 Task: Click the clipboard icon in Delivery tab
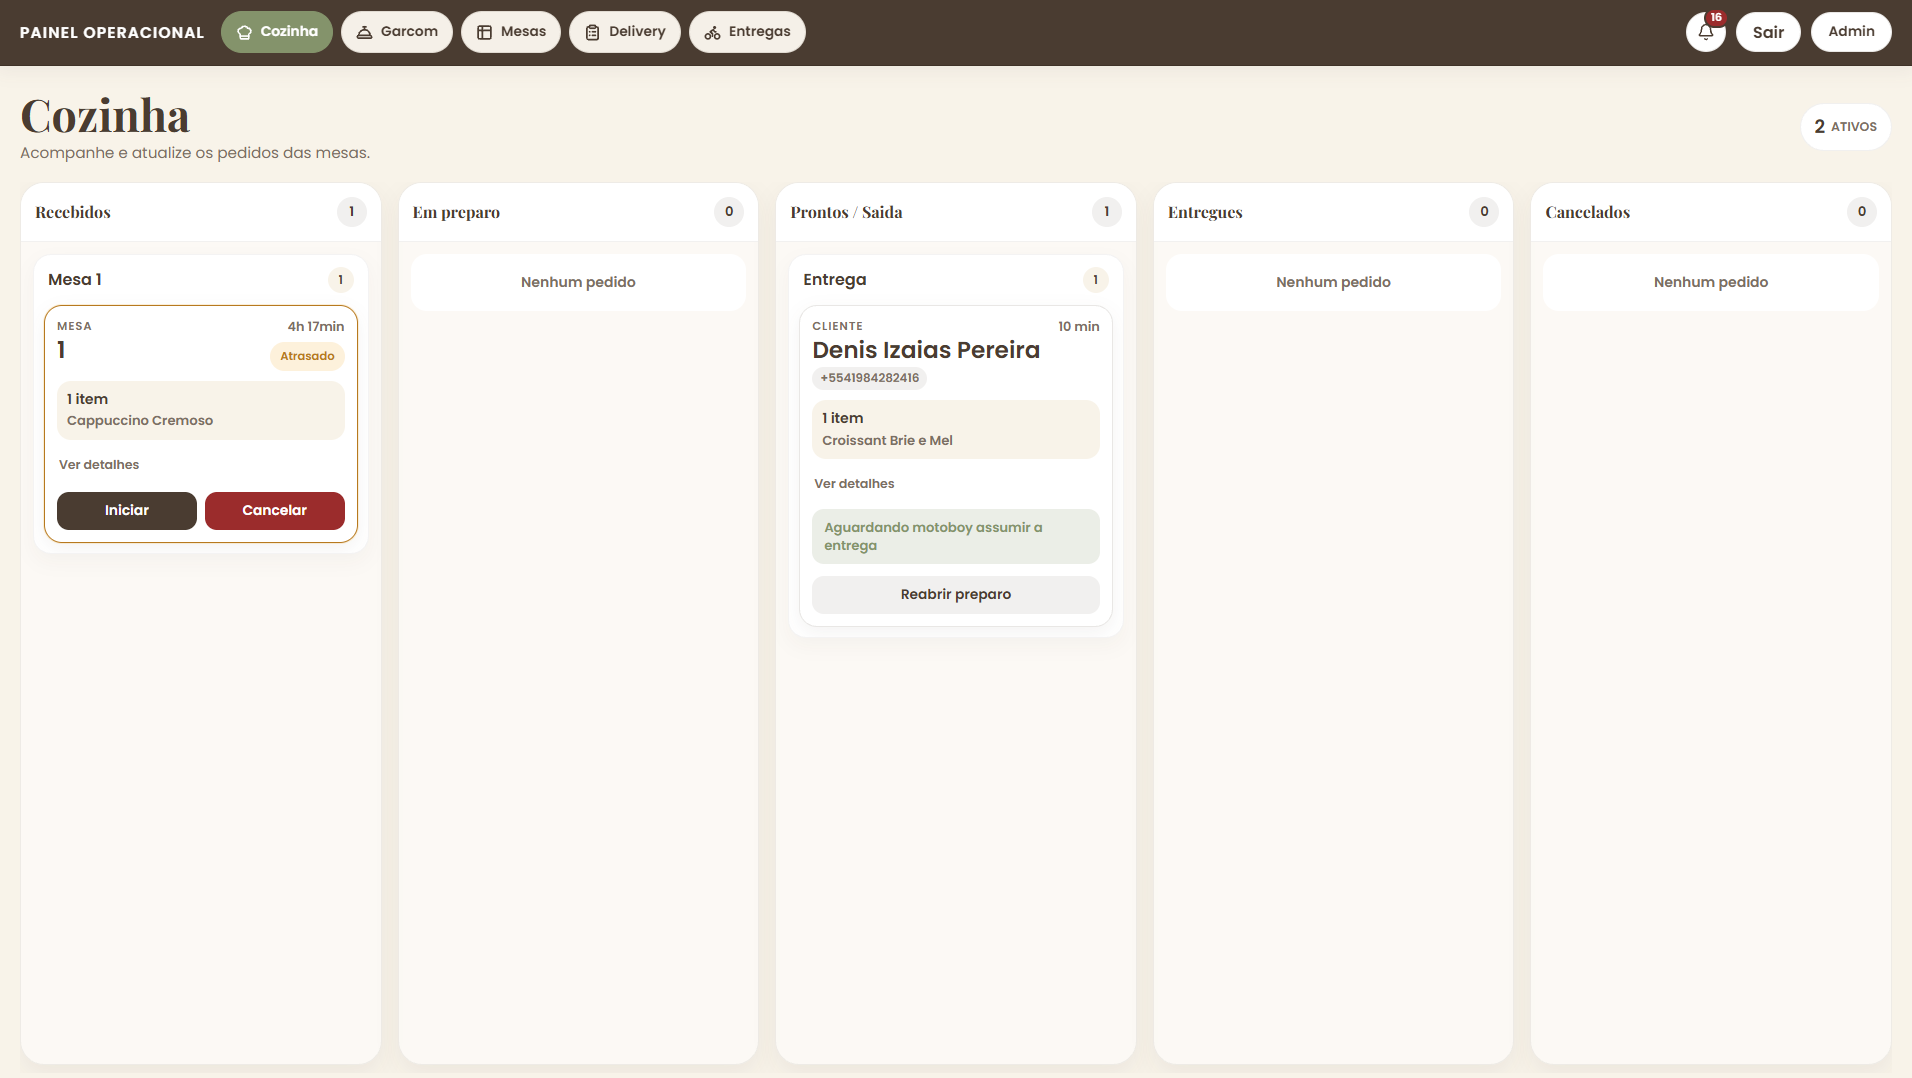point(592,32)
